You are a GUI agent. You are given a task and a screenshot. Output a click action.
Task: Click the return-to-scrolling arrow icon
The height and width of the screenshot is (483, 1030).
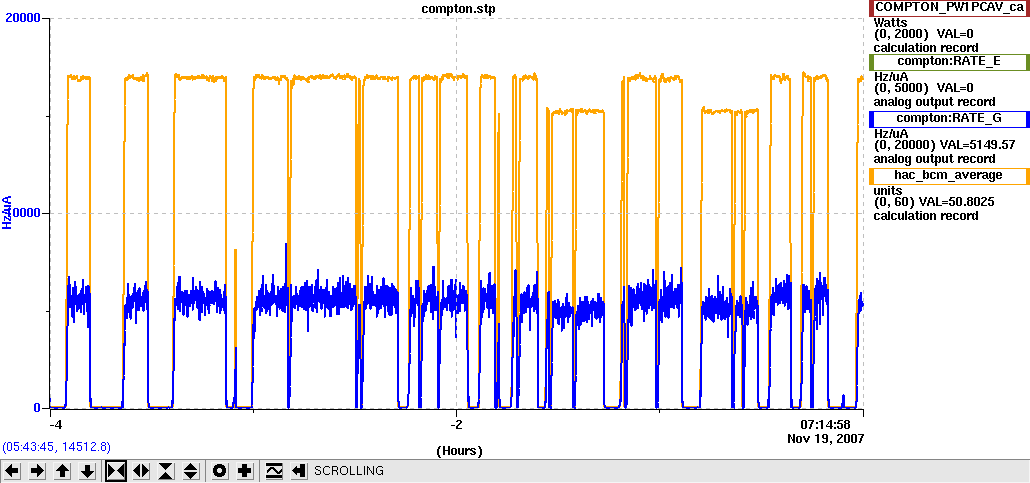tap(299, 471)
